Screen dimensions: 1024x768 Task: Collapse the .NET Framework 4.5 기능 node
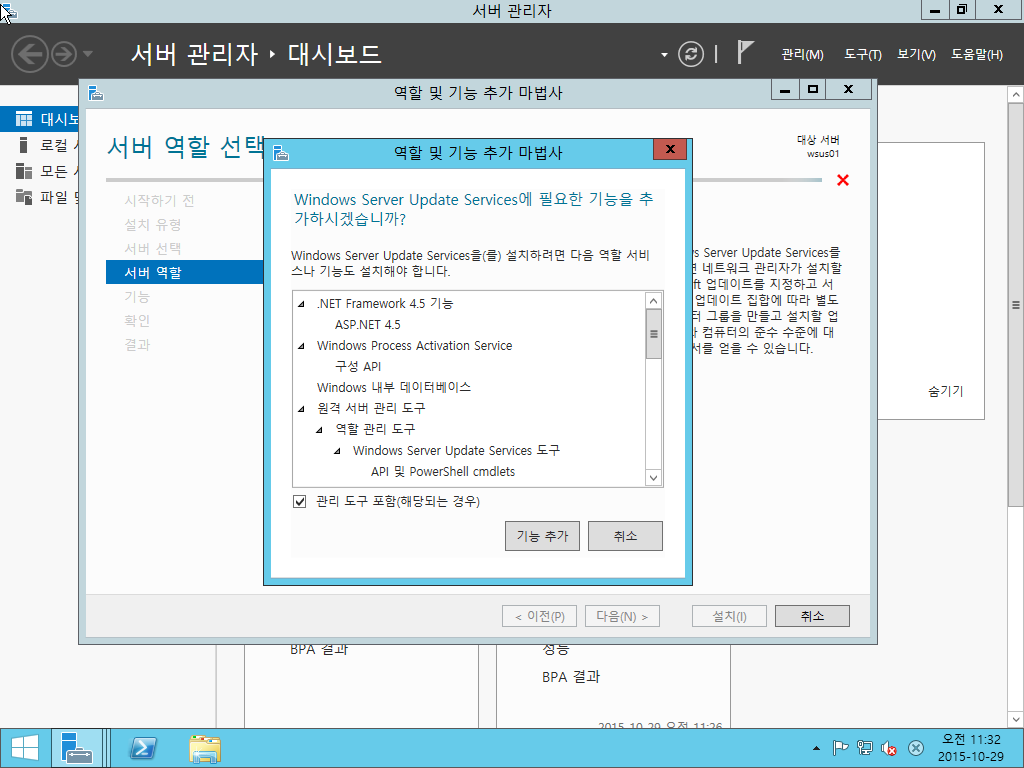click(301, 304)
